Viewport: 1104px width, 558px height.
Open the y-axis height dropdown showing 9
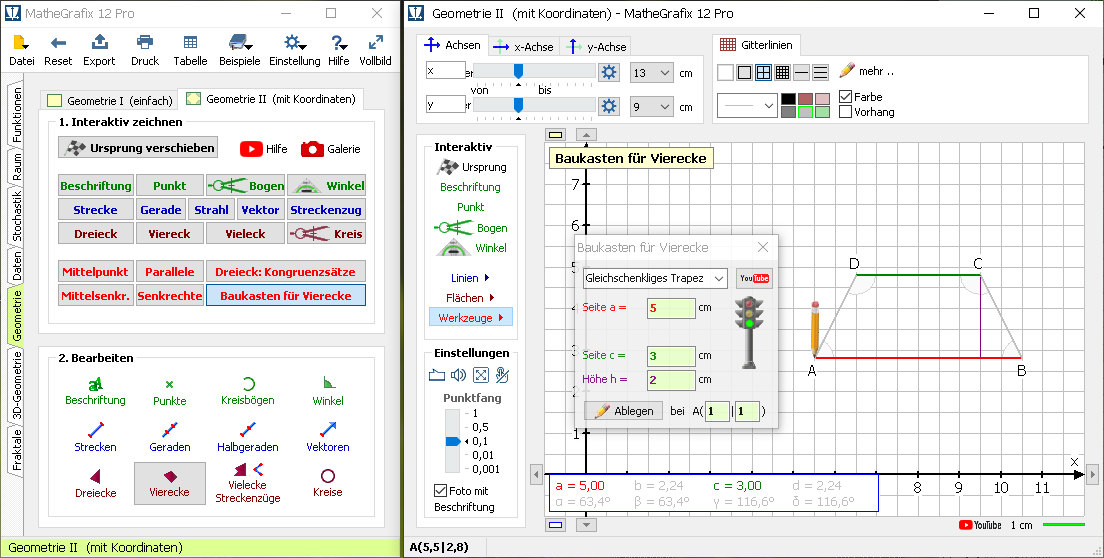tap(652, 107)
